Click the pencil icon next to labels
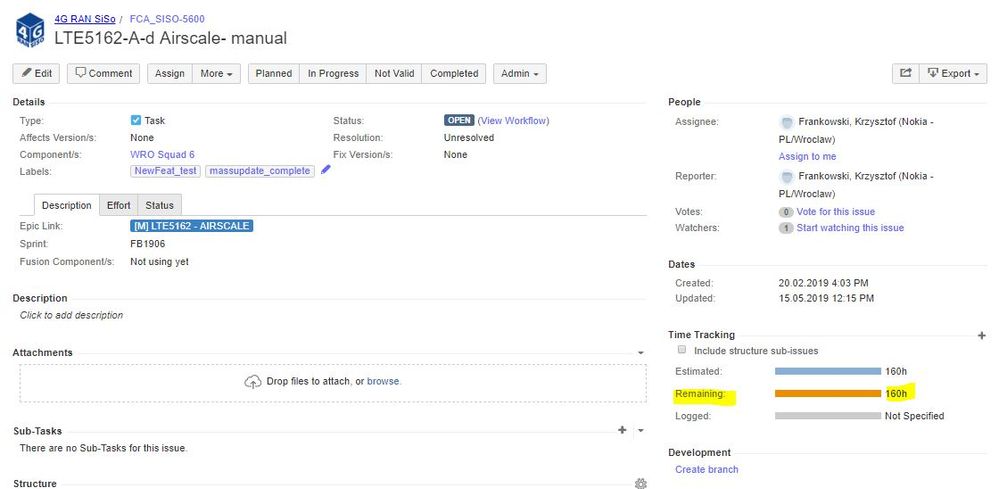 point(326,170)
